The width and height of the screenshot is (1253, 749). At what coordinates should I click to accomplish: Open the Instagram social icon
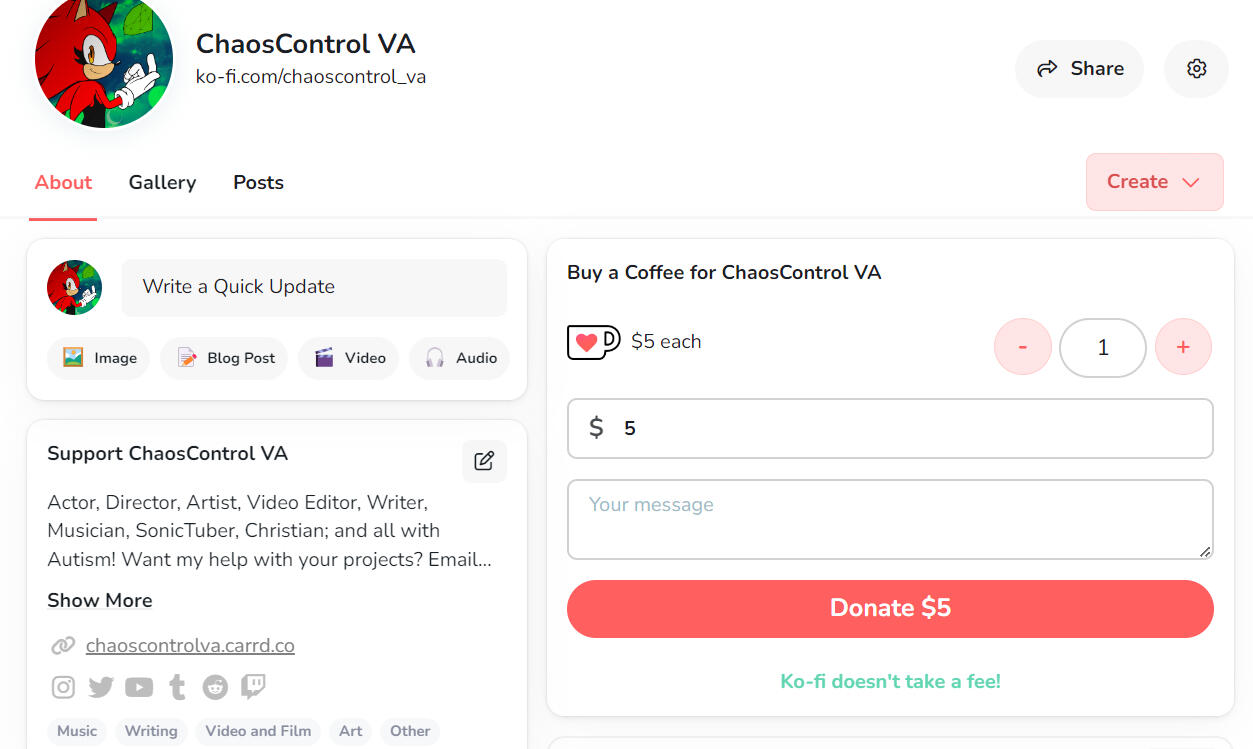click(63, 687)
